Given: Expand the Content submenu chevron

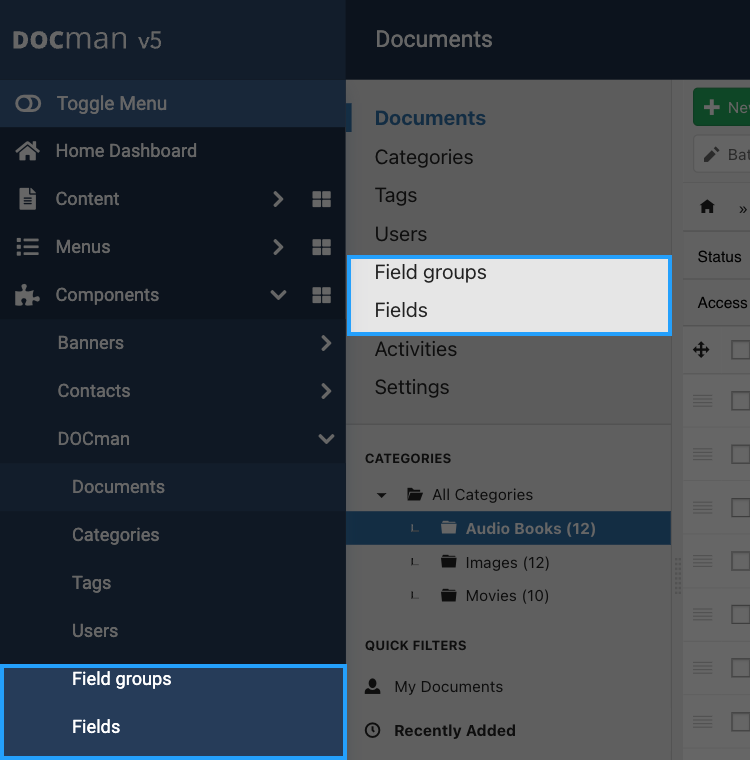Looking at the screenshot, I should (278, 199).
